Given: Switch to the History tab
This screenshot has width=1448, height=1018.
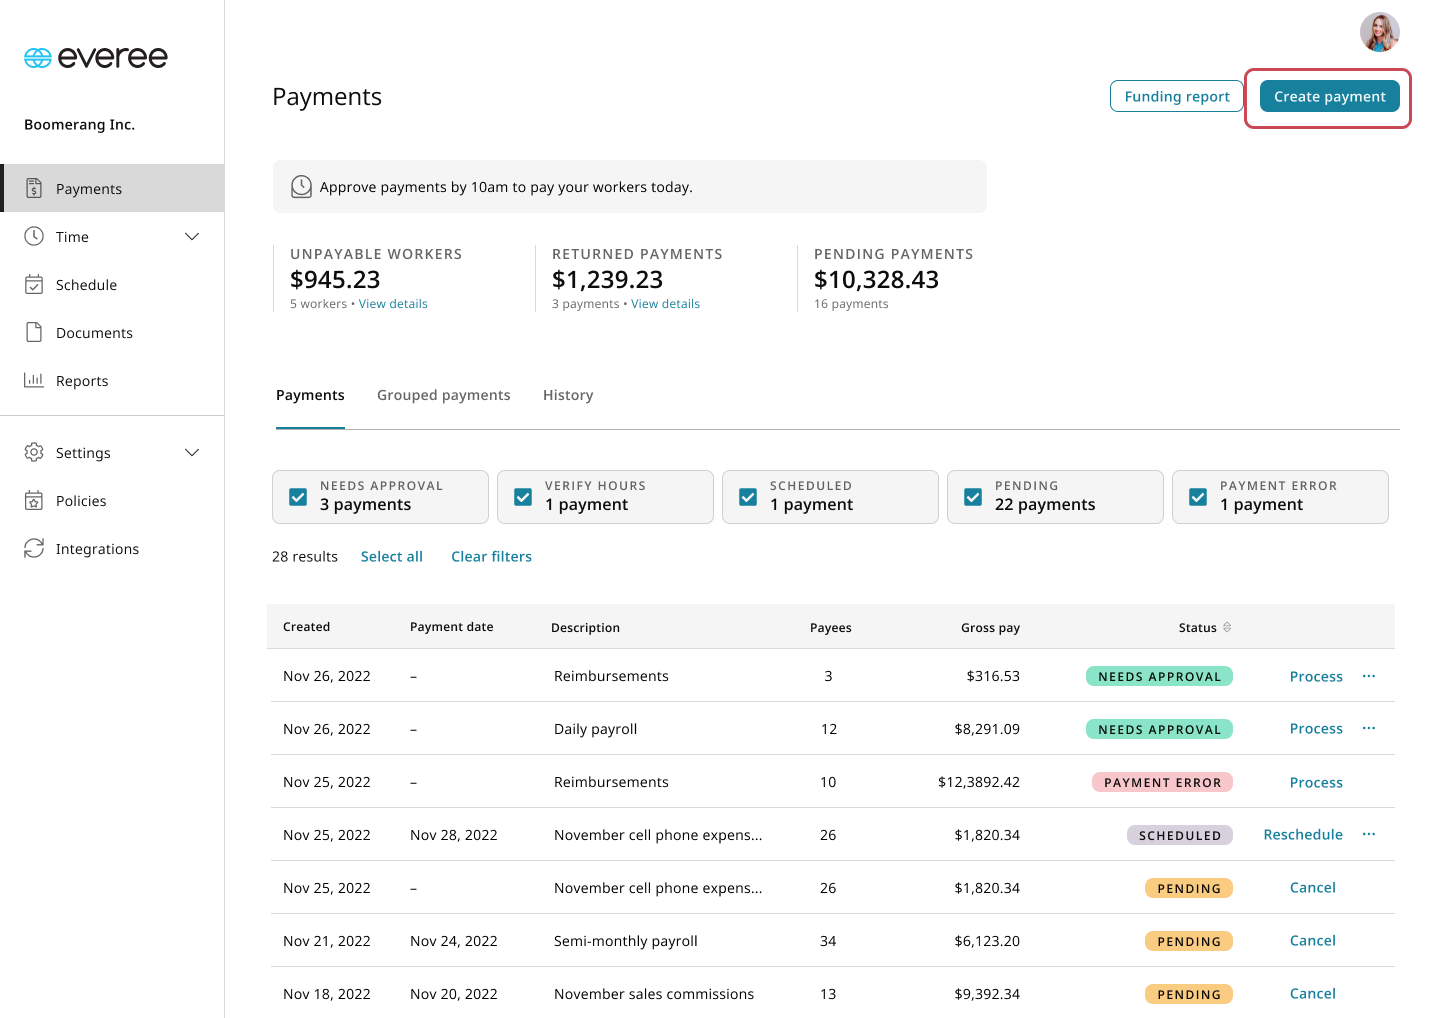Looking at the screenshot, I should pos(567,395).
